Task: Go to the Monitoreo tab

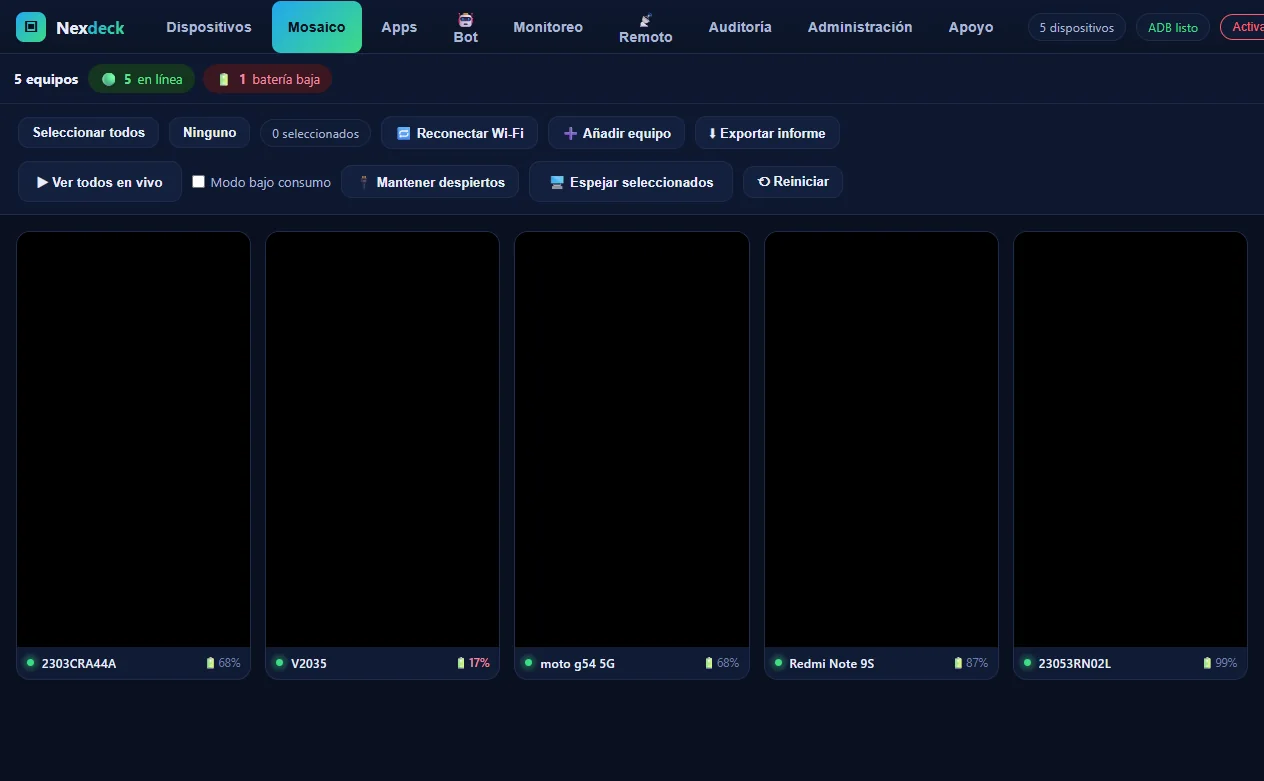Action: point(548,27)
